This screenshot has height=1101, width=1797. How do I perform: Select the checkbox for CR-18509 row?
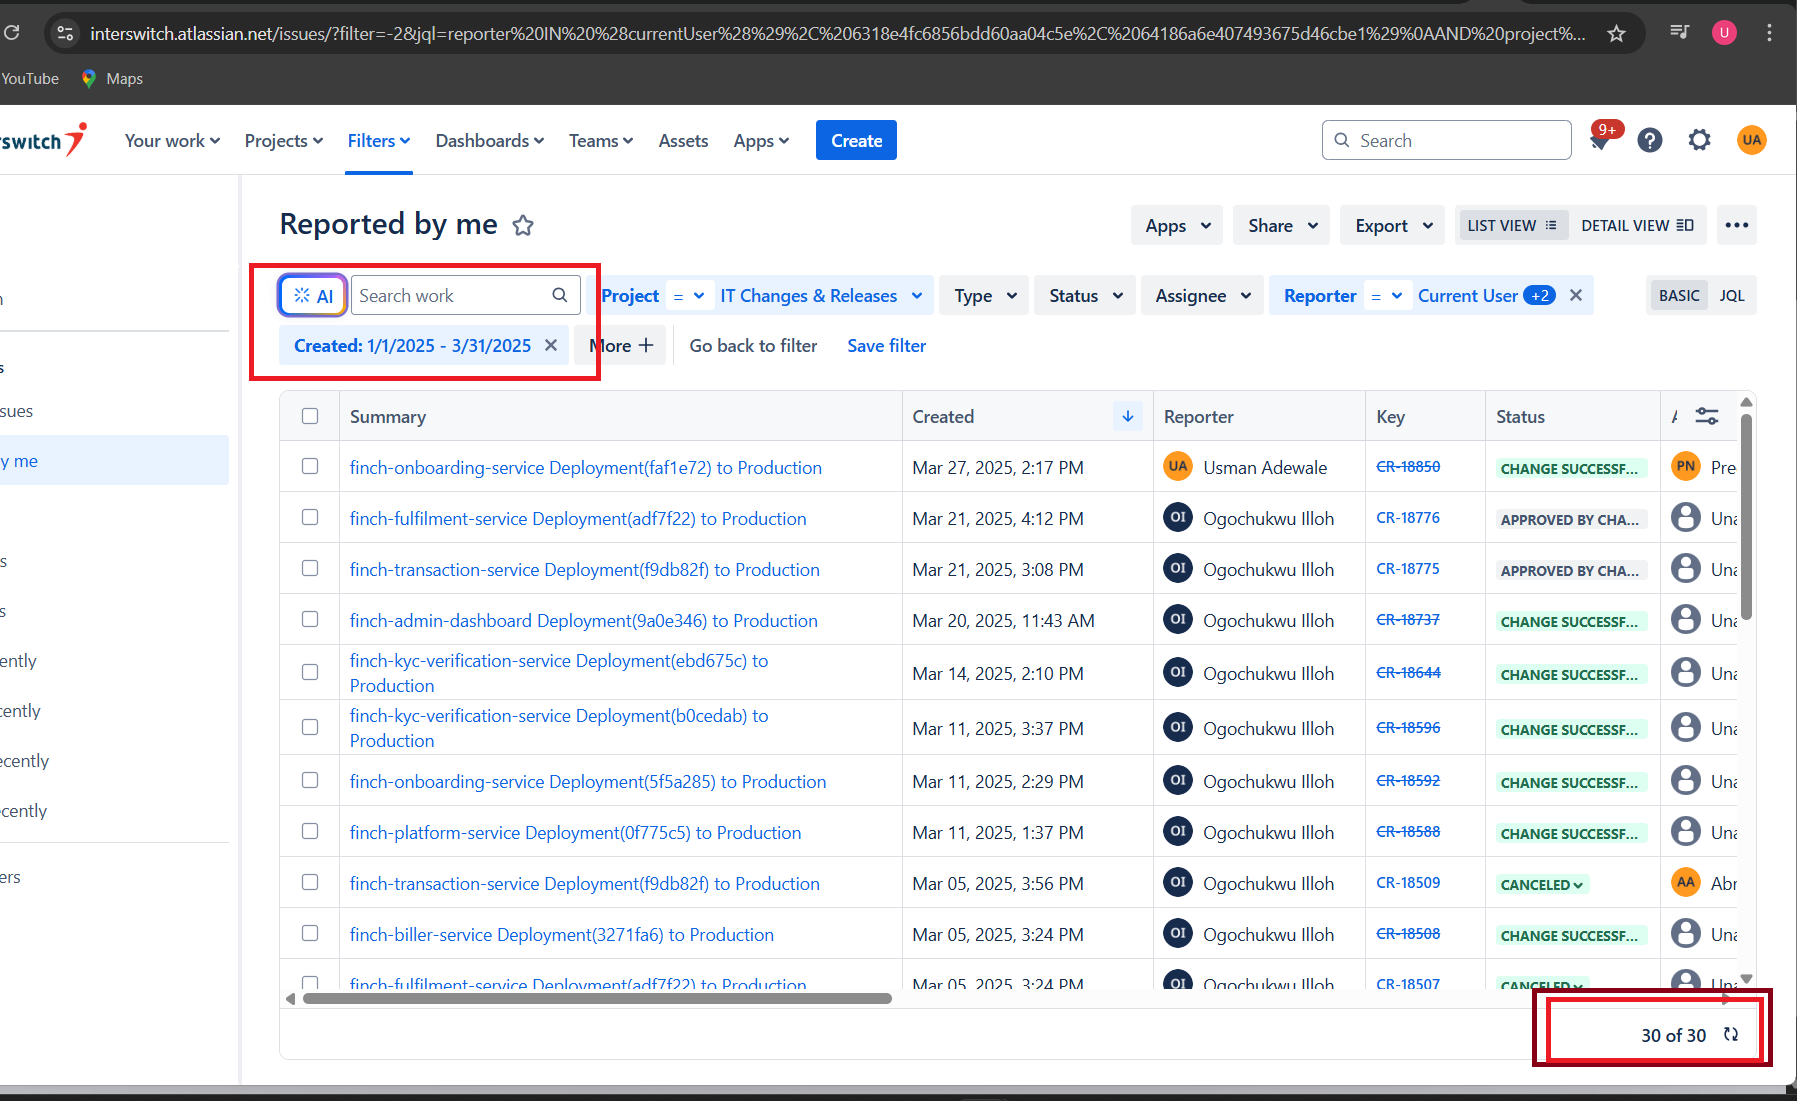(310, 883)
